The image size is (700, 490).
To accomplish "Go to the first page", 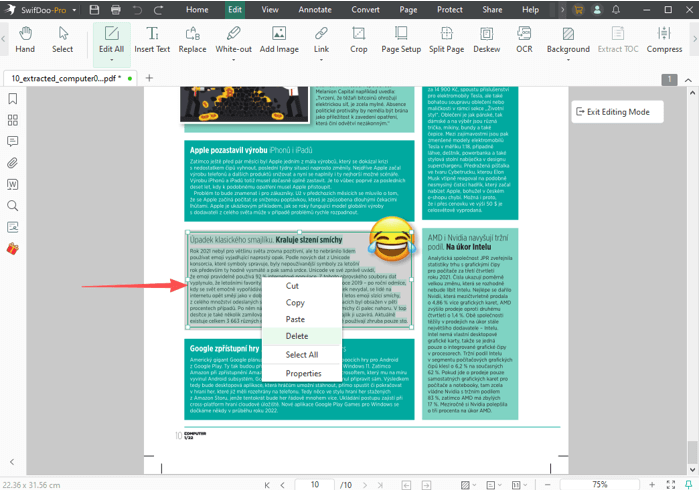I will click(267, 485).
